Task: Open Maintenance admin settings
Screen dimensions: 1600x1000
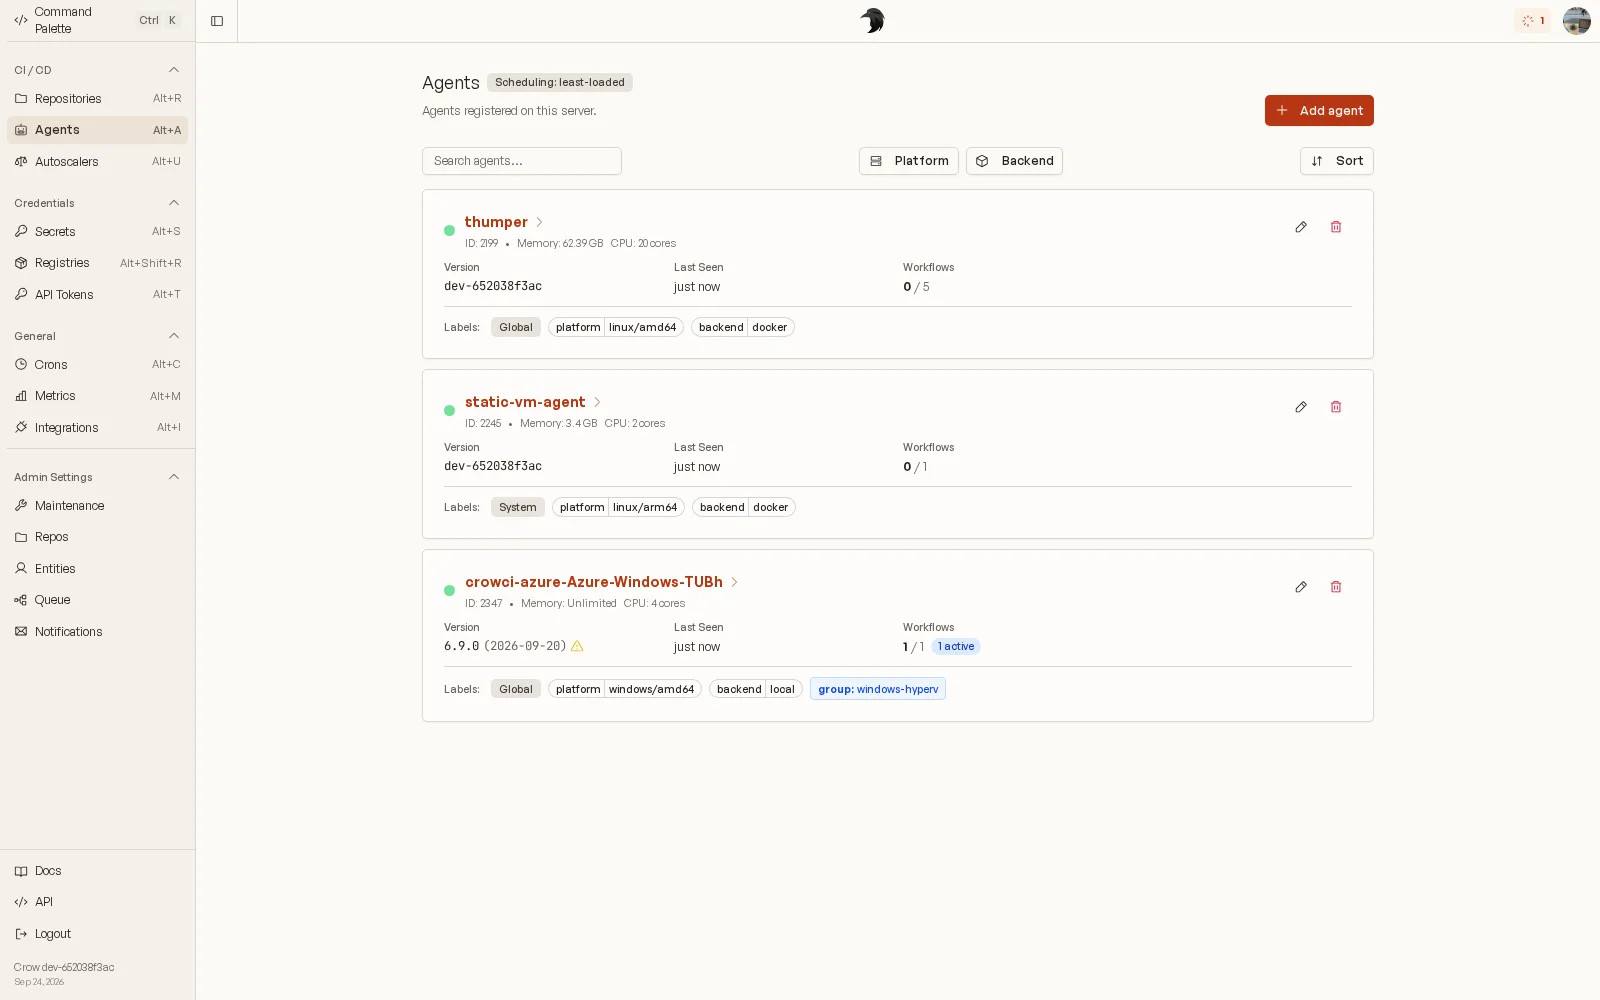Action: [97, 506]
